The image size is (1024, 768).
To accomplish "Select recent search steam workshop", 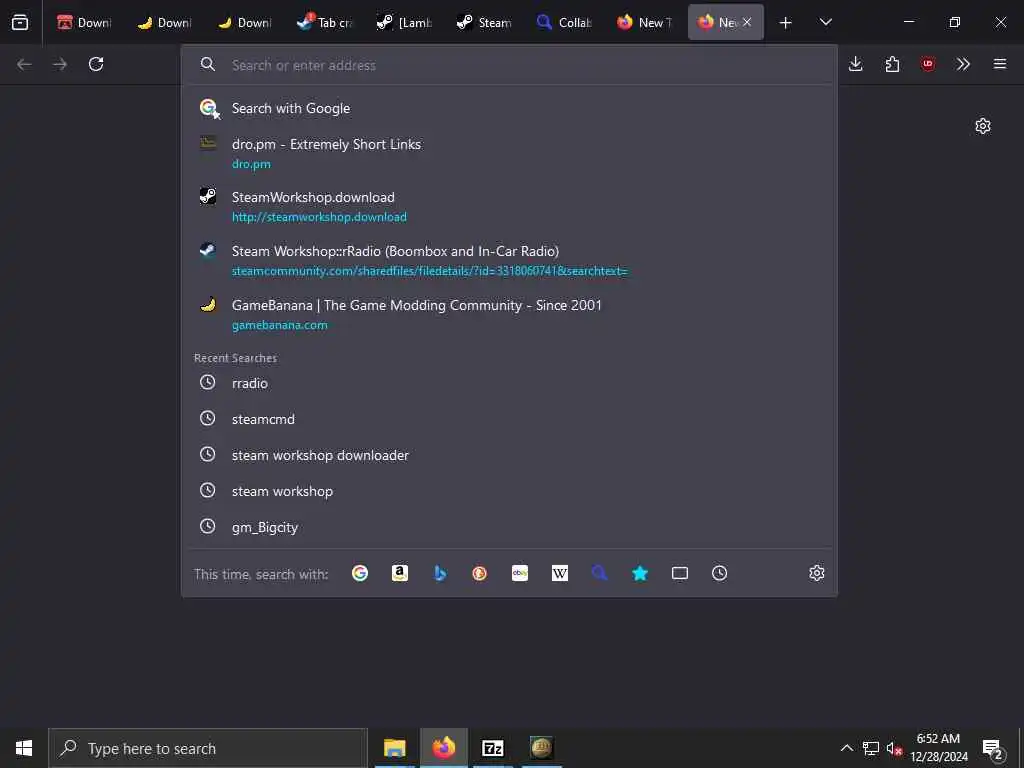I will (509, 491).
